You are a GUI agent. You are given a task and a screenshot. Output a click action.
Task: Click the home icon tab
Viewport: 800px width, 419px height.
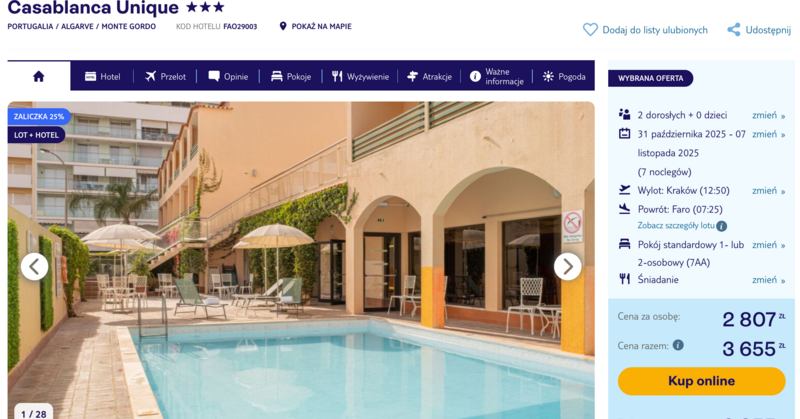(39, 77)
